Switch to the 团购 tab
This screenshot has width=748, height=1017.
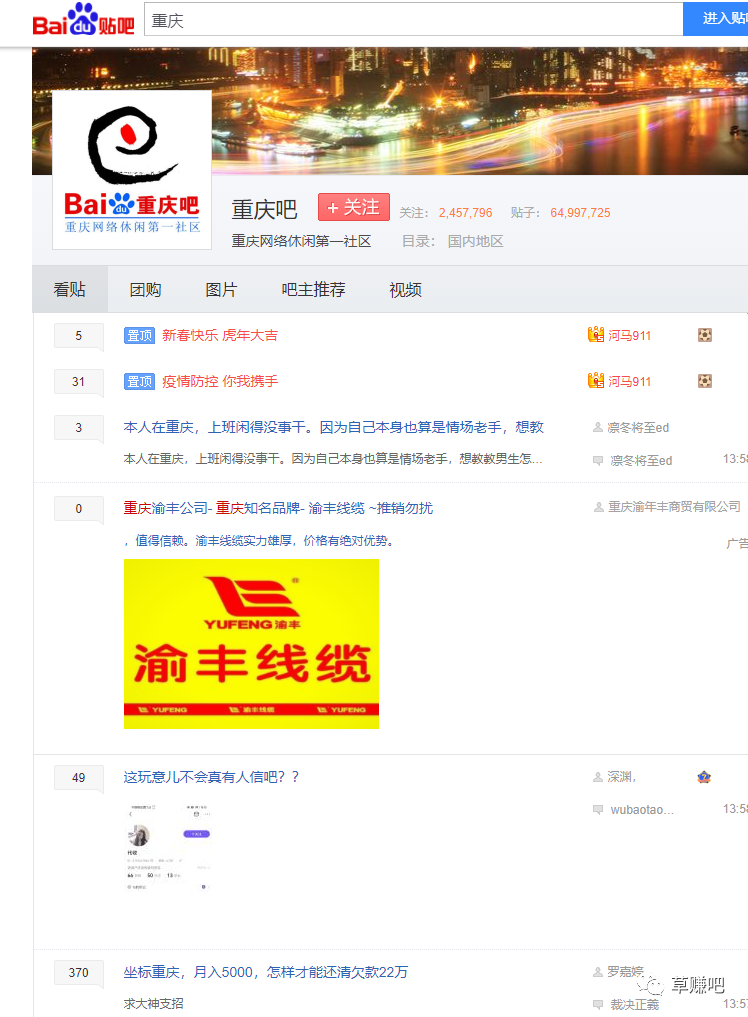(145, 290)
